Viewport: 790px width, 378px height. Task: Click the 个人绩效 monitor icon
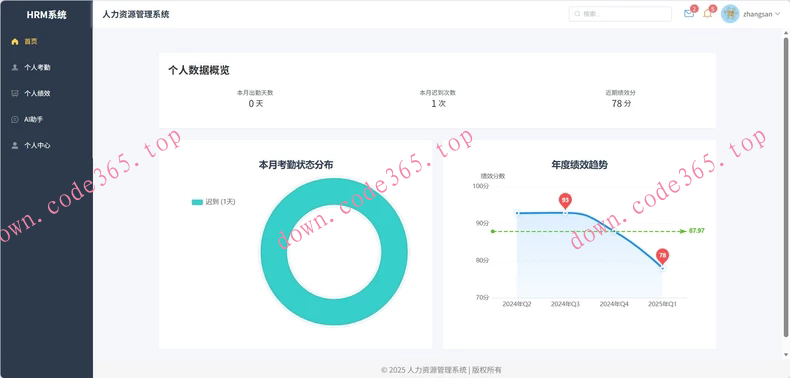(x=15, y=93)
